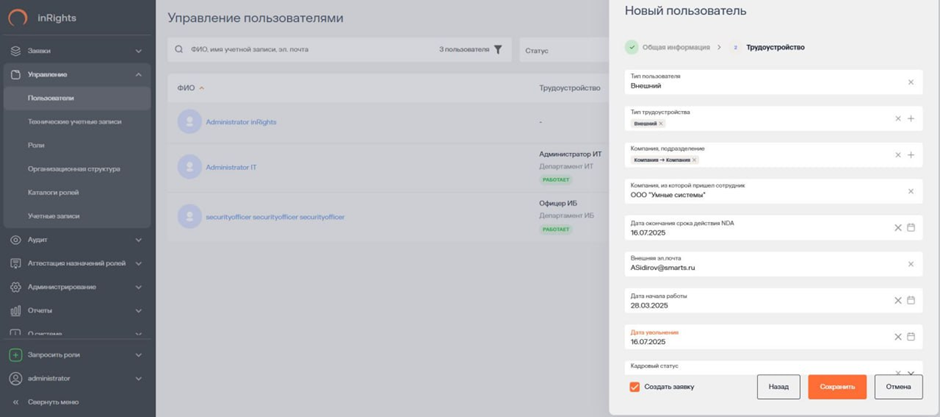Viewport: 940px width, 417px height.
Task: Open the user filter funnel icon
Action: pos(498,50)
